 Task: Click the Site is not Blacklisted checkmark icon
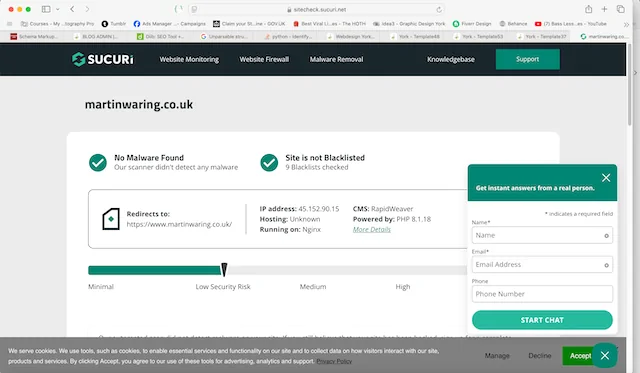click(x=269, y=162)
